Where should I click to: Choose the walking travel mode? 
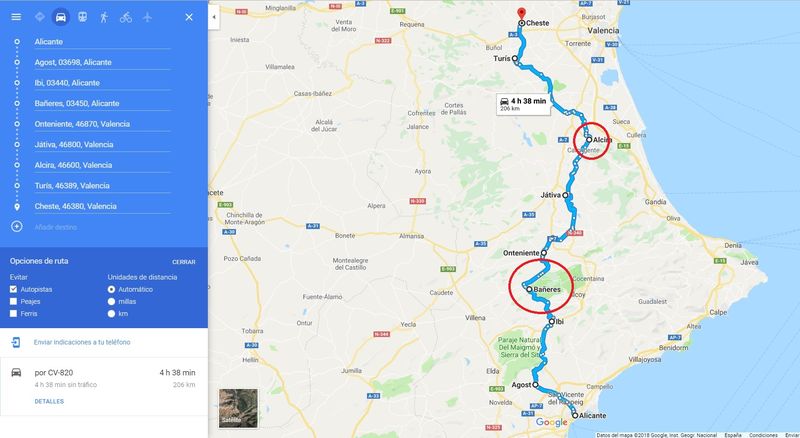[104, 17]
